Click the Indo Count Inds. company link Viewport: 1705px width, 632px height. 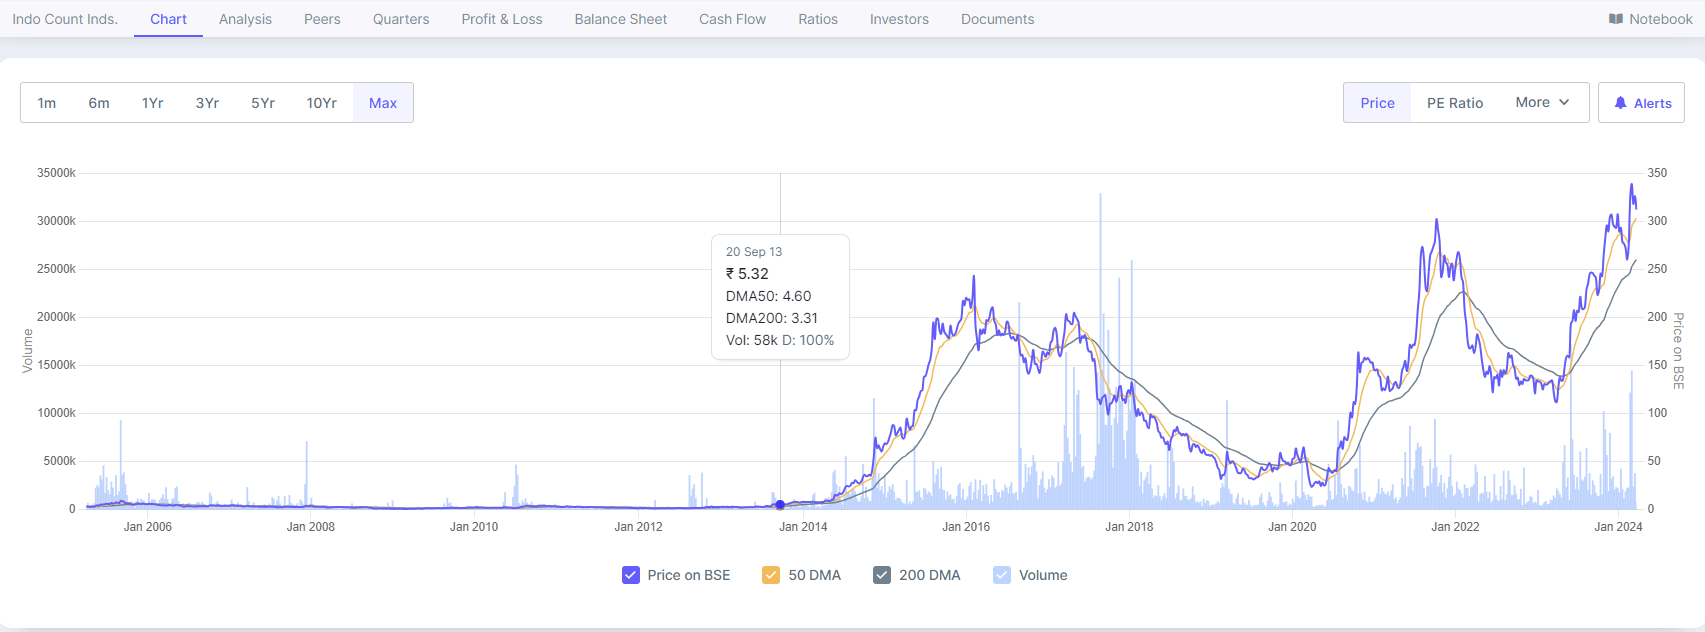(65, 19)
